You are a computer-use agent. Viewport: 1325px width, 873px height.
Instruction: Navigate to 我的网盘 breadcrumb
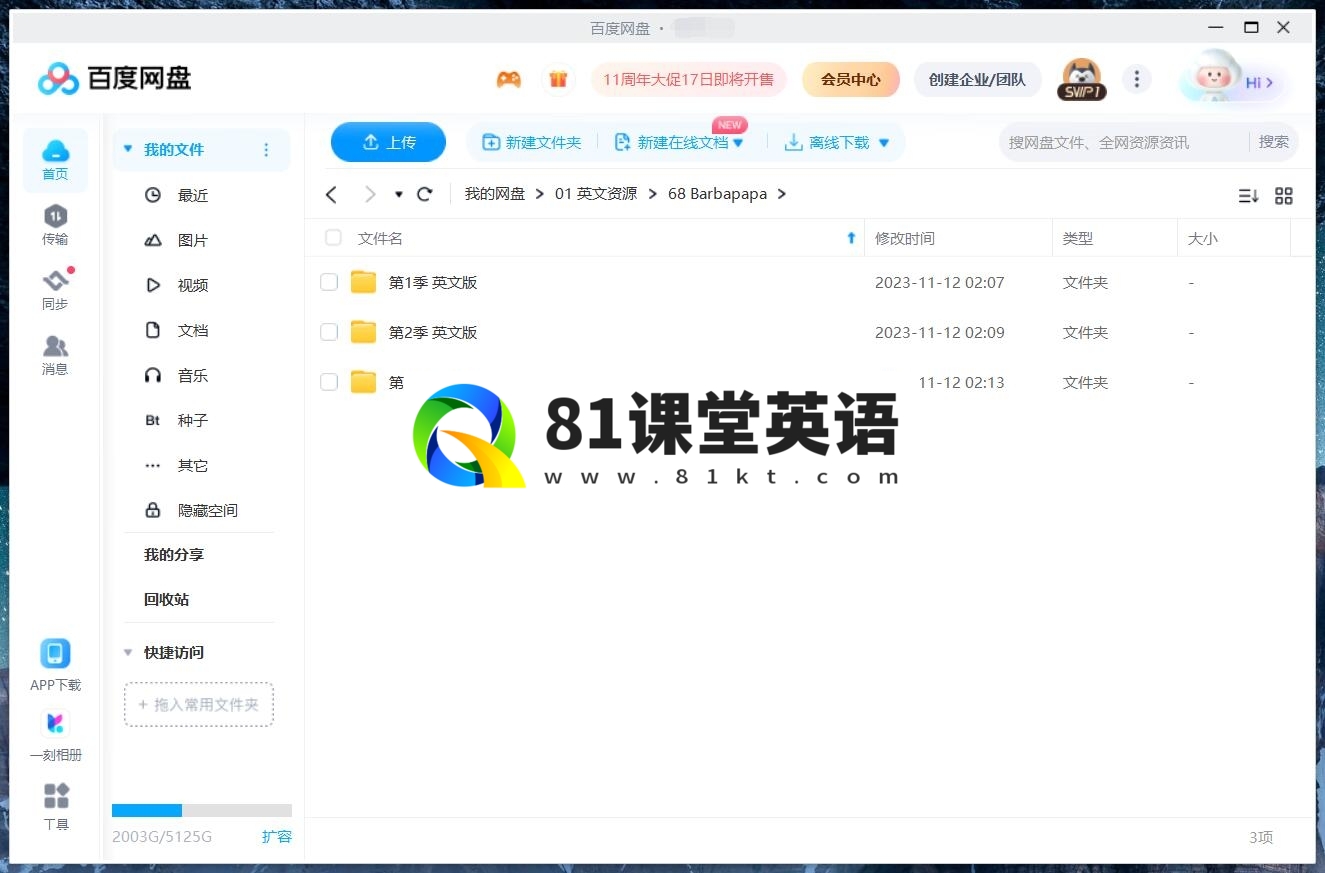[495, 194]
